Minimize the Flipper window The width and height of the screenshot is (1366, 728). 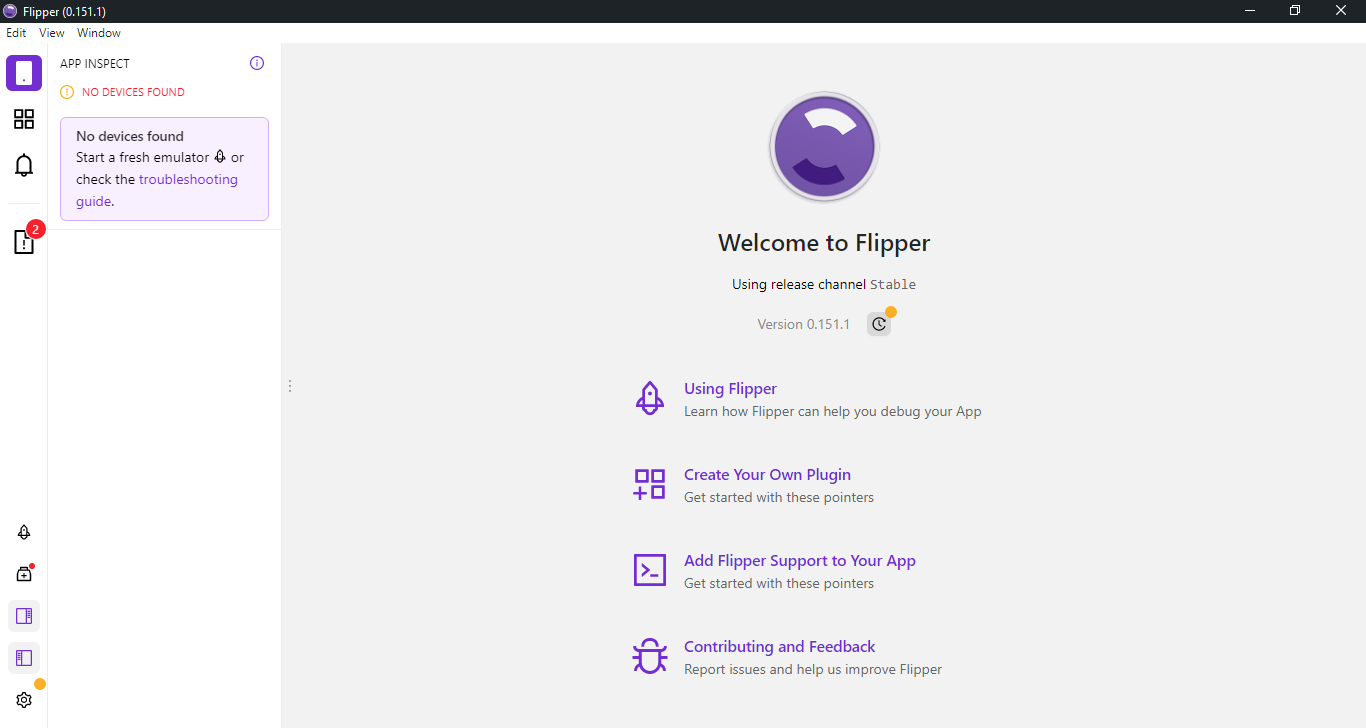pos(1250,11)
